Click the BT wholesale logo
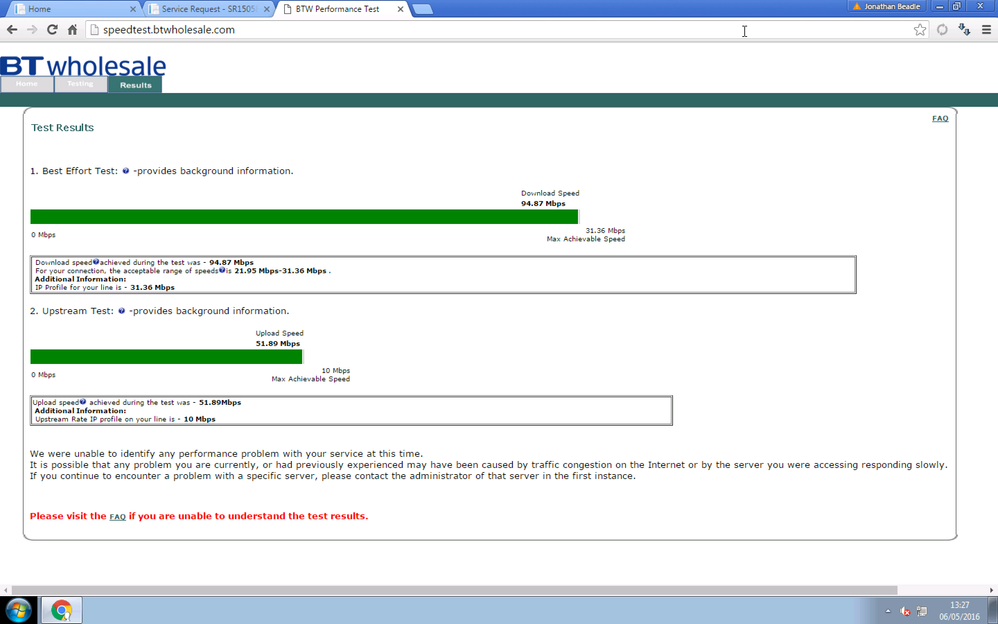This screenshot has height=624, width=998. point(83,66)
